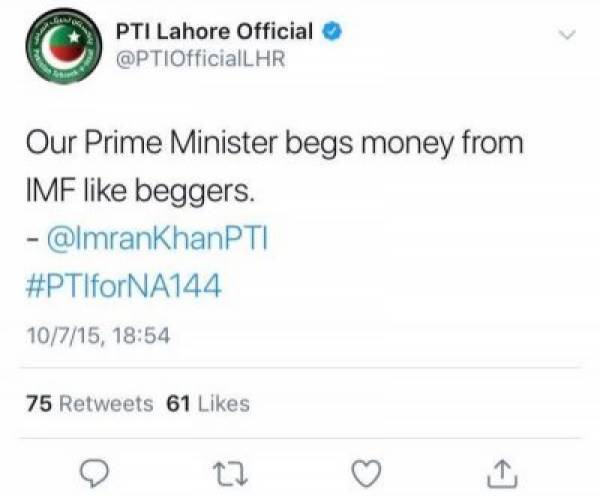Click the number 75 in retweet count
Viewport: 600px width, 496px height.
[39, 404]
